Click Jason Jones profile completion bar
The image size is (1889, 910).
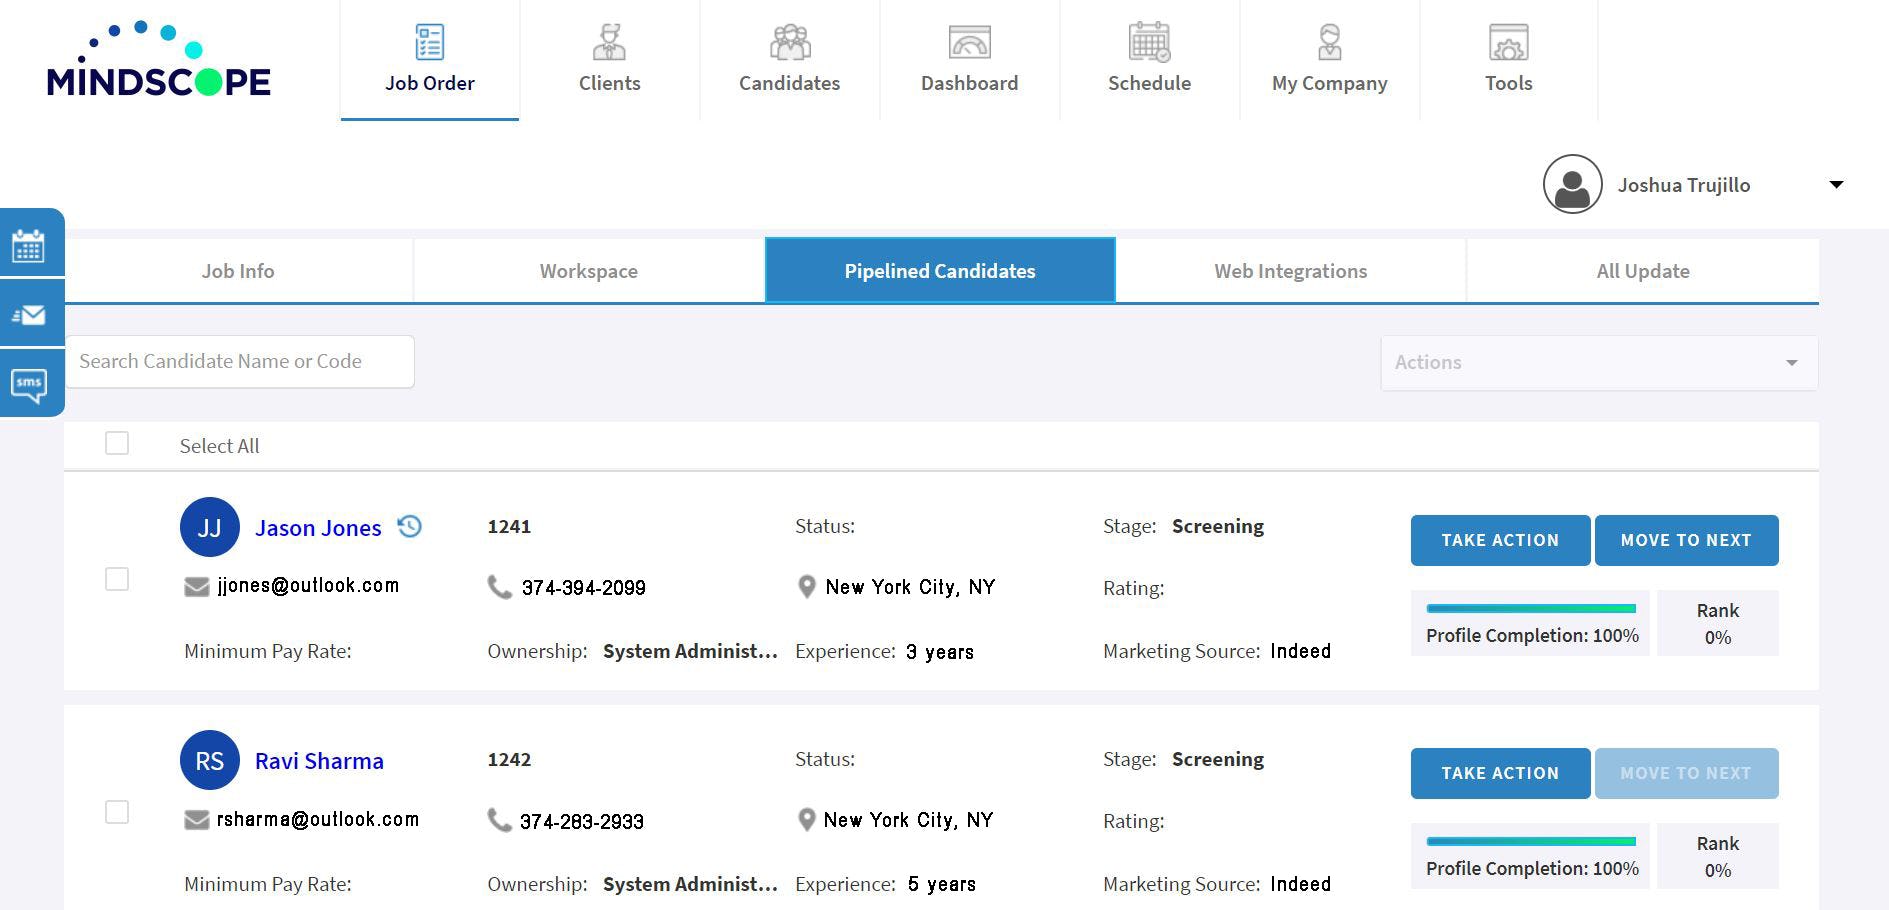pyautogui.click(x=1531, y=608)
